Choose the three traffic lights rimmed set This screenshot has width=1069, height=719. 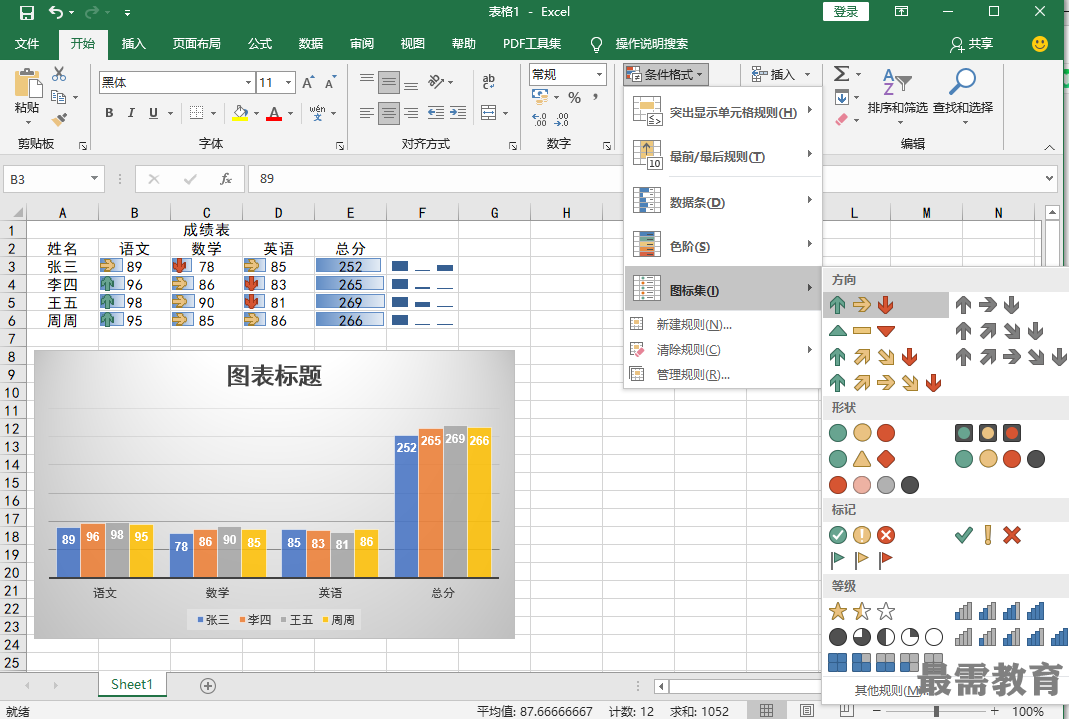987,433
